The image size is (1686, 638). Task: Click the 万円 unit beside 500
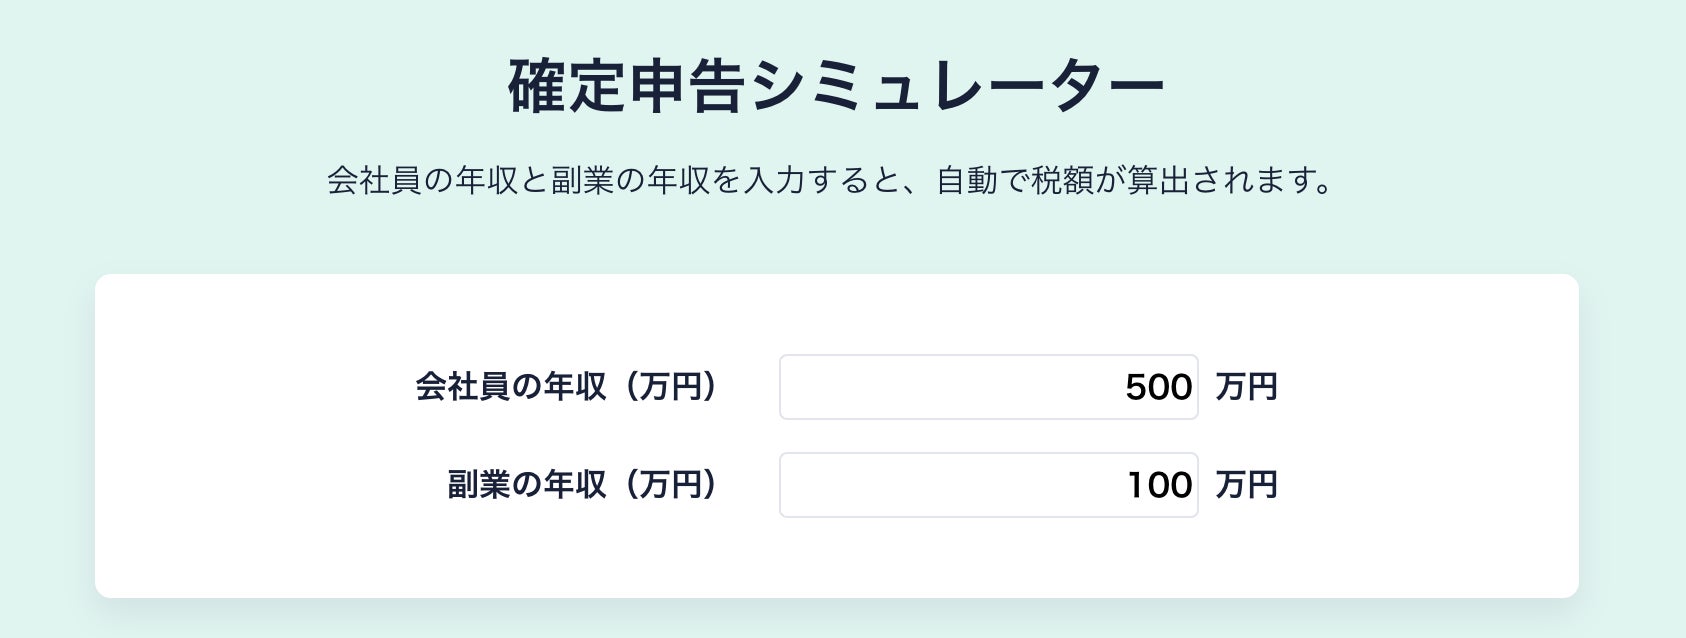click(x=1246, y=387)
